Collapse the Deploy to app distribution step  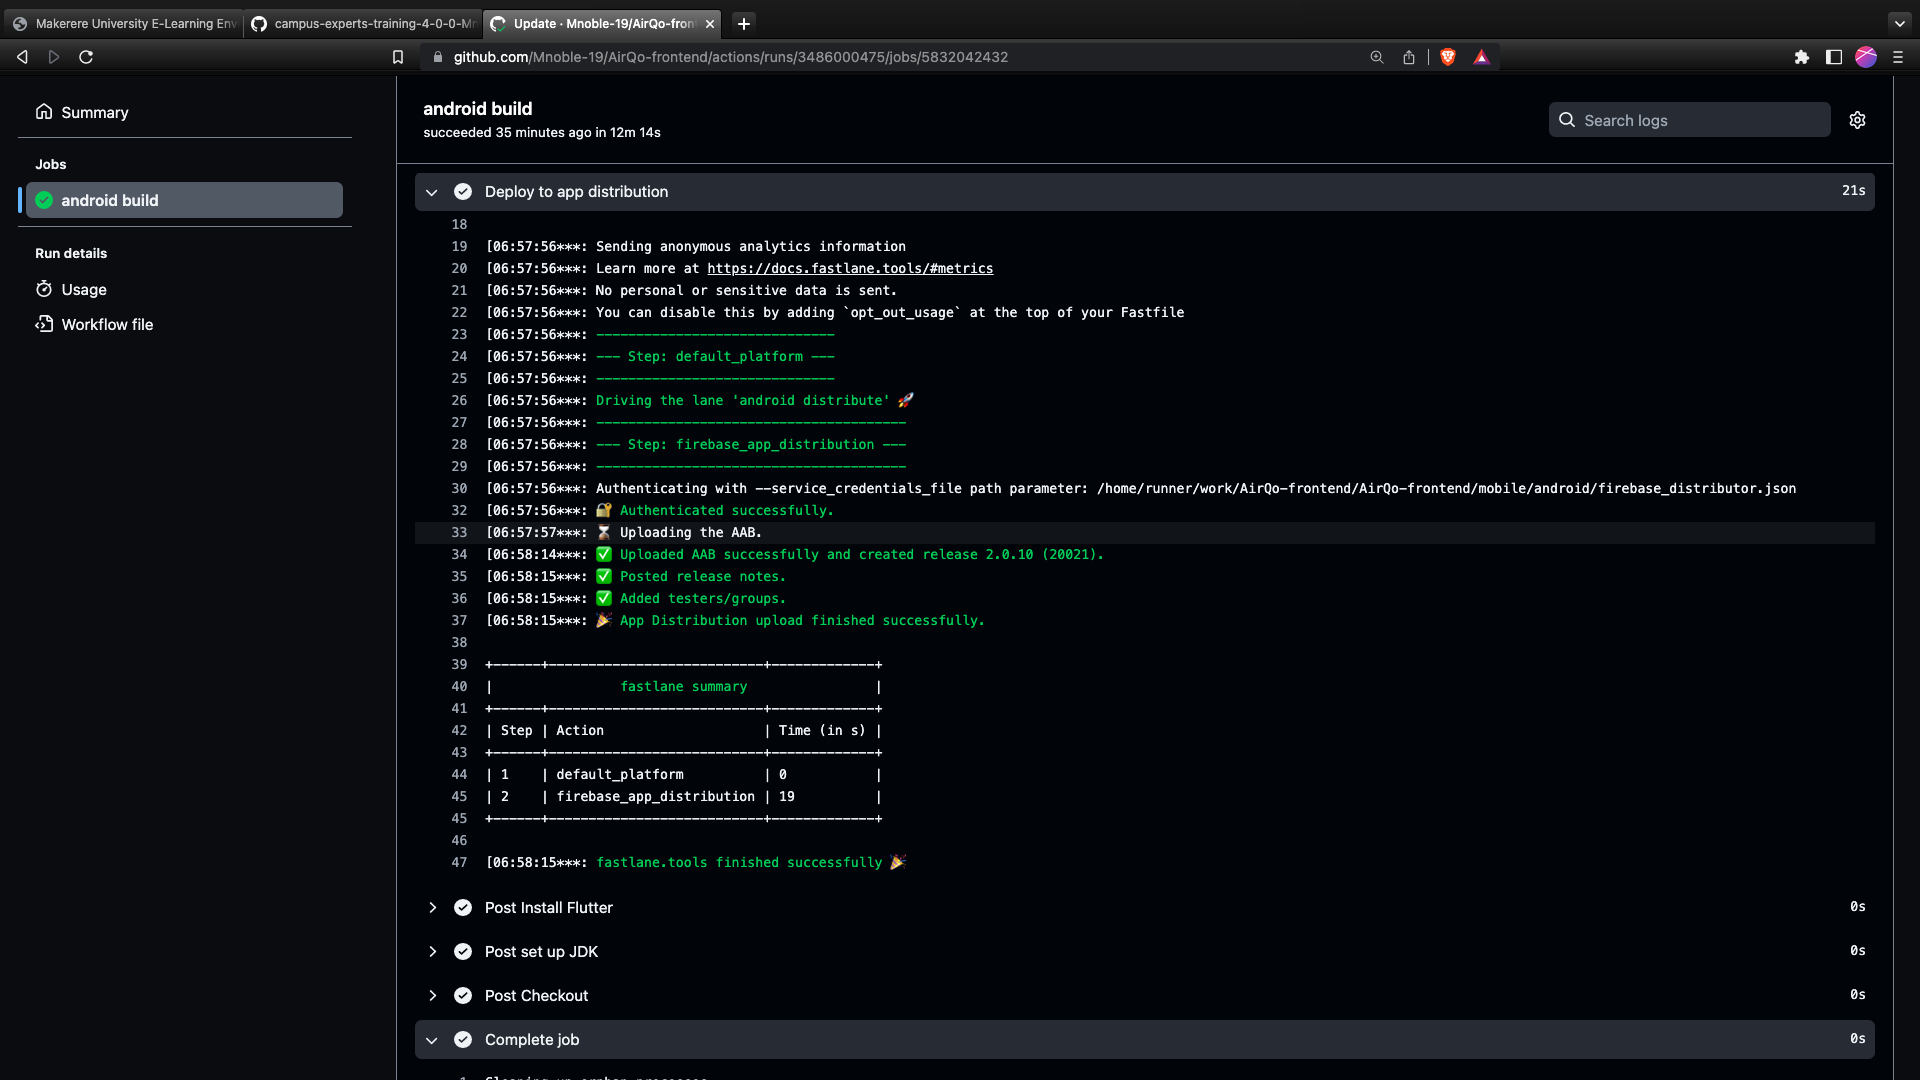coord(431,191)
